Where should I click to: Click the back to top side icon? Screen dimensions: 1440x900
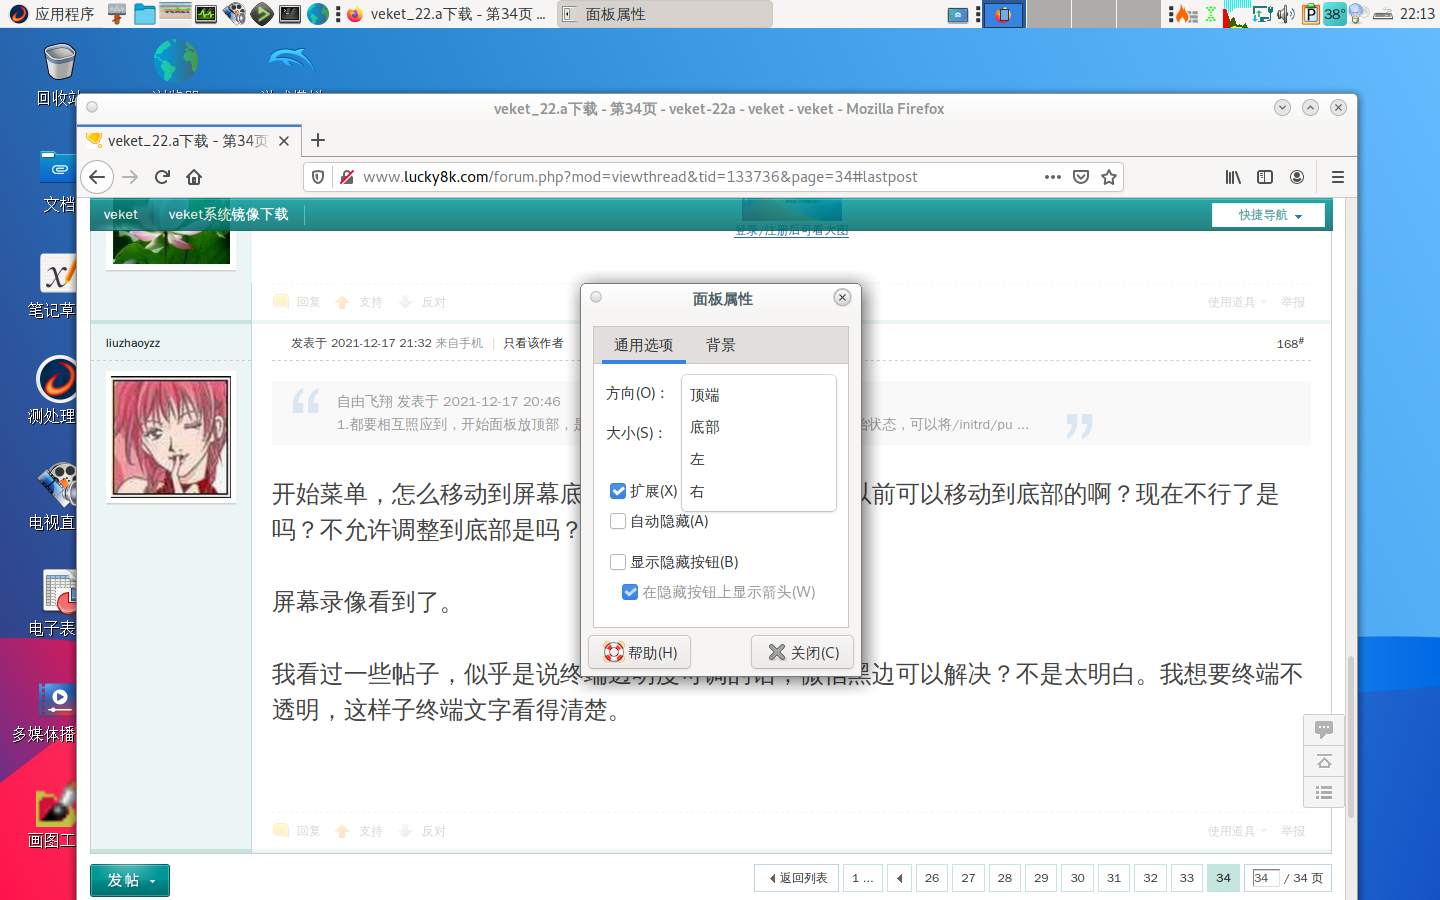[1324, 762]
